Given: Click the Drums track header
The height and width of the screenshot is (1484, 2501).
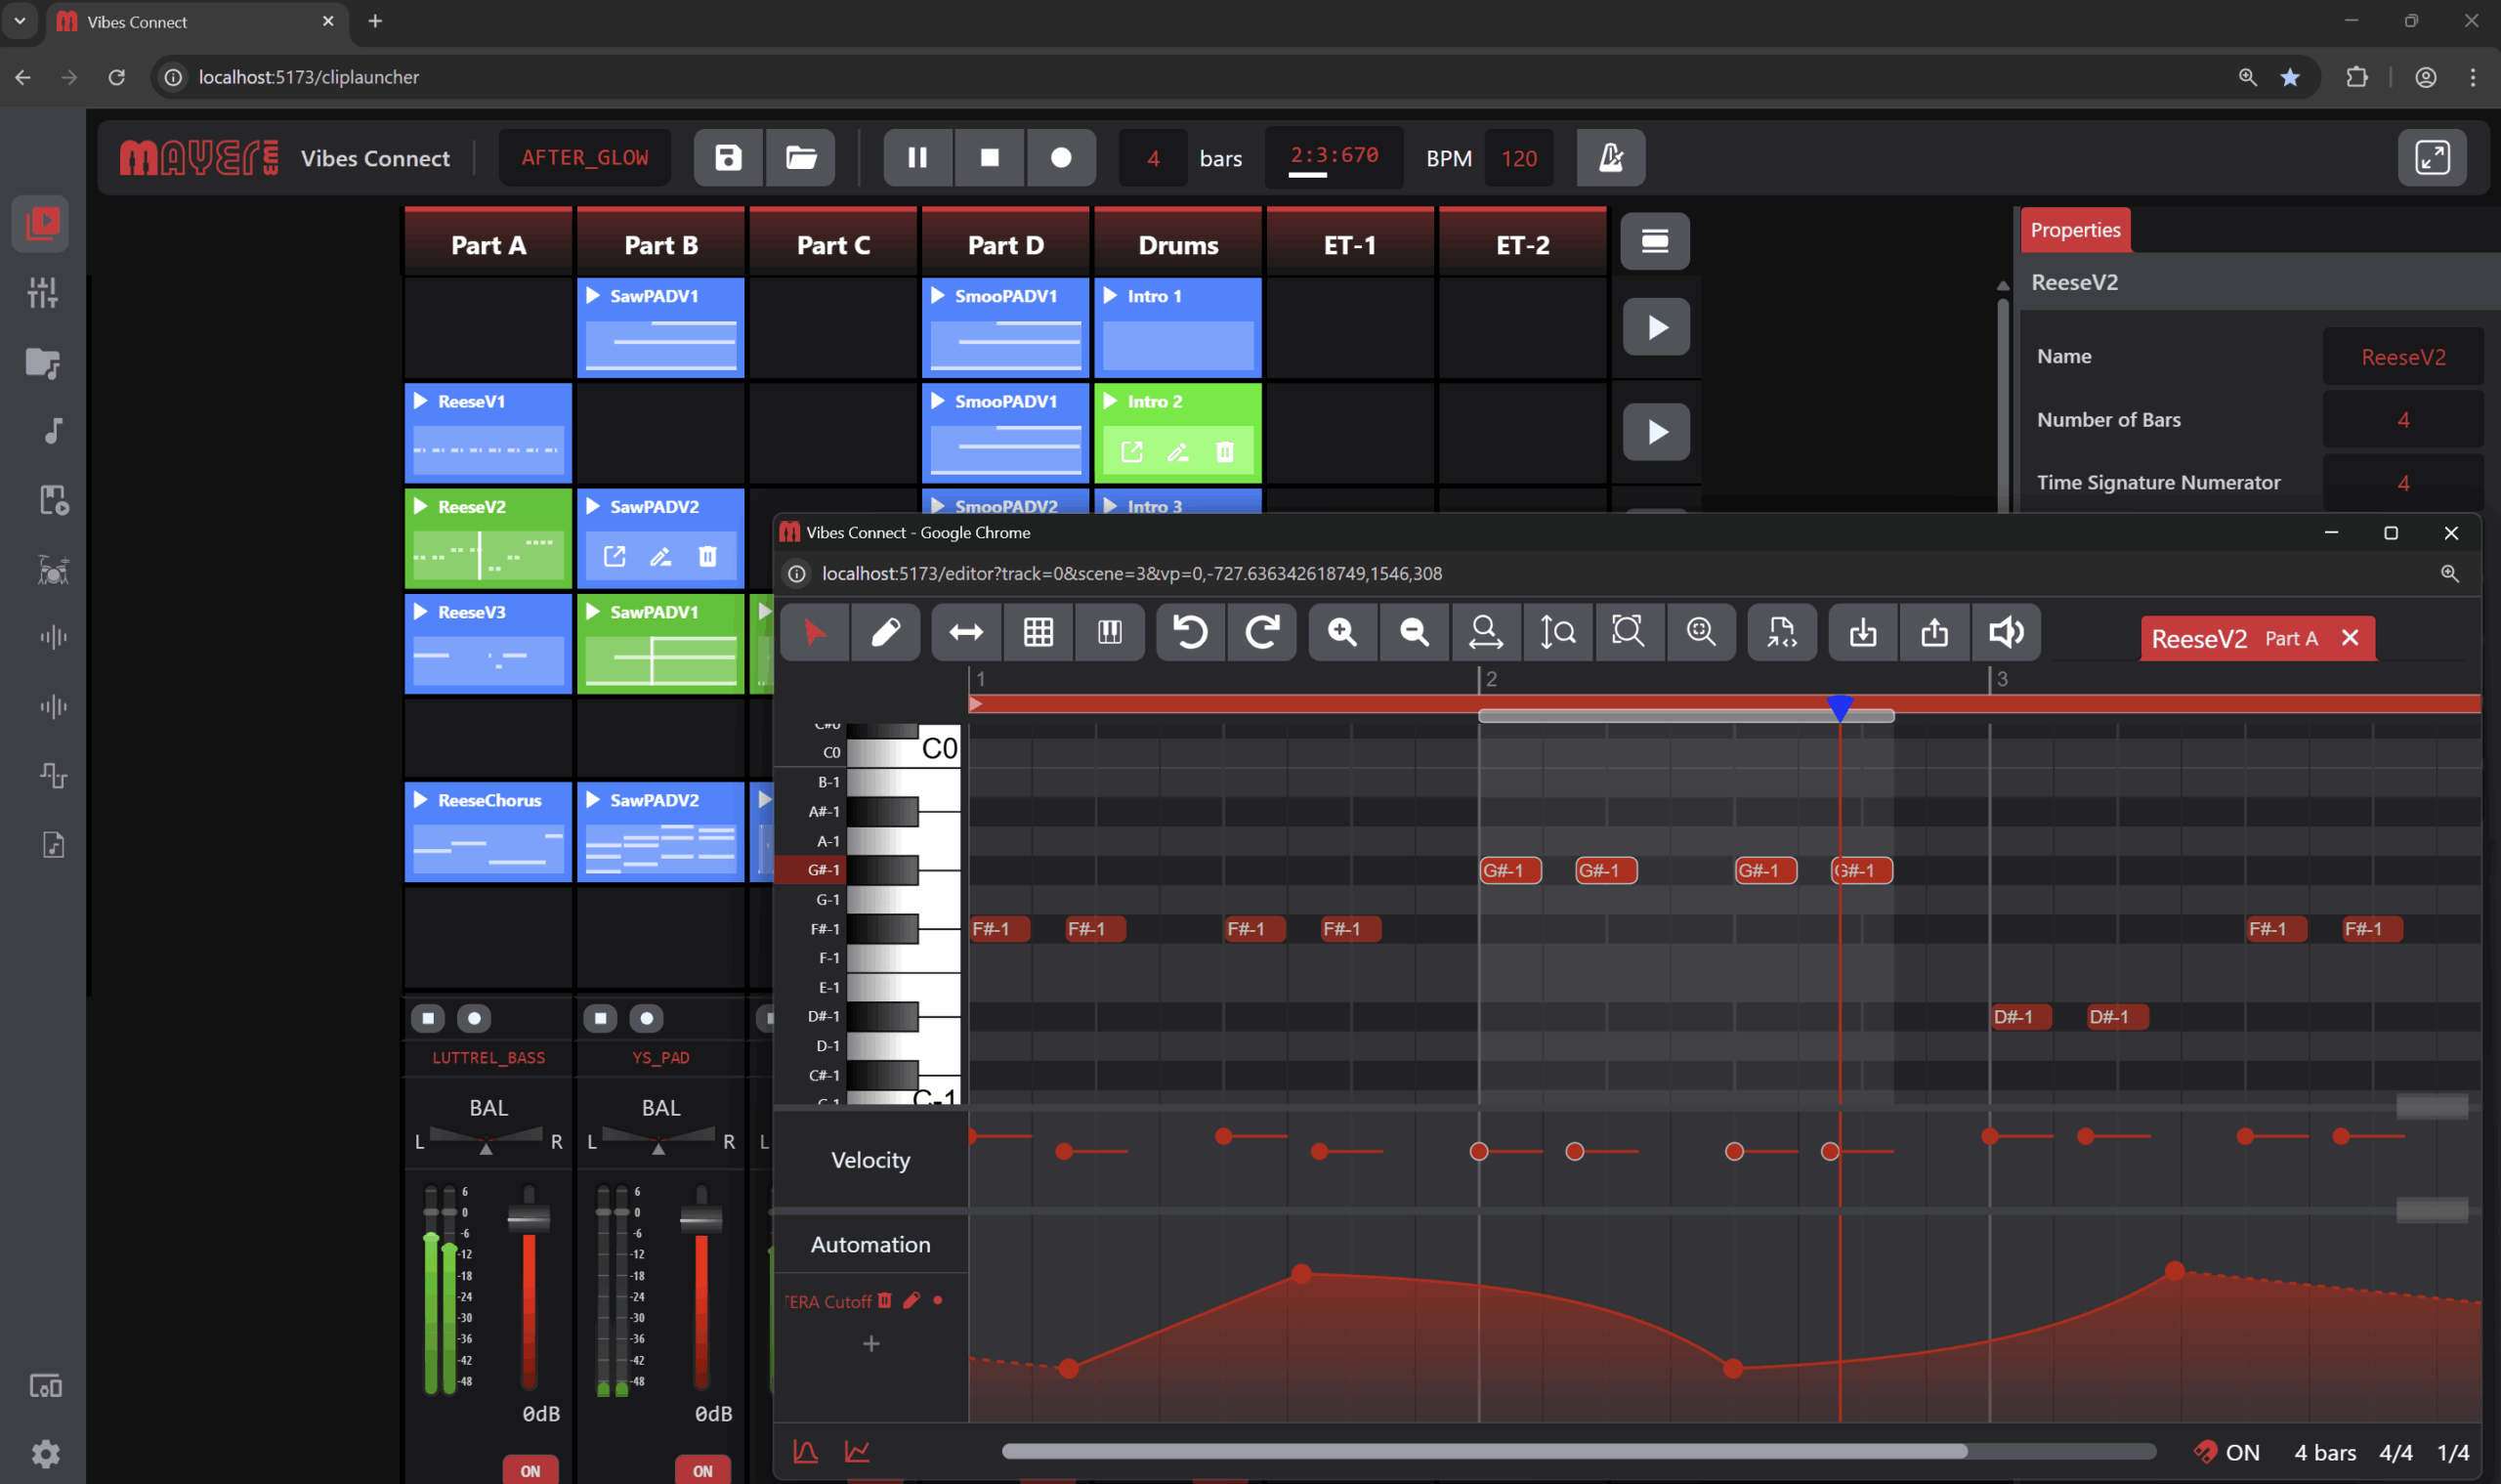Looking at the screenshot, I should point(1177,245).
